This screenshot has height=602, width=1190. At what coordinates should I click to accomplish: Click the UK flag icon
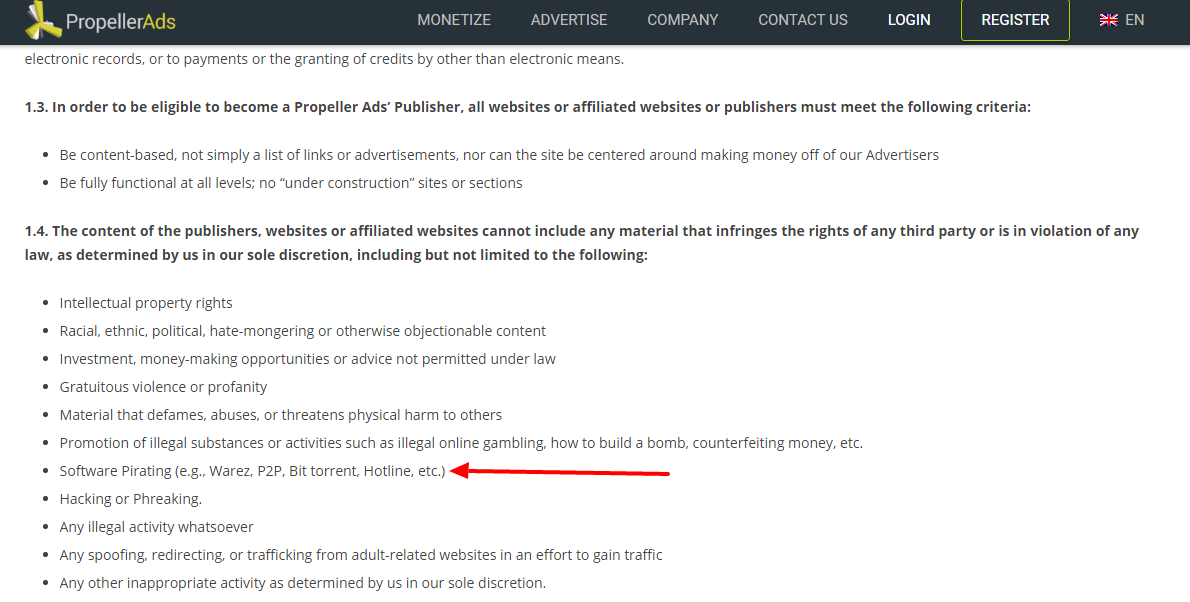(x=1109, y=20)
